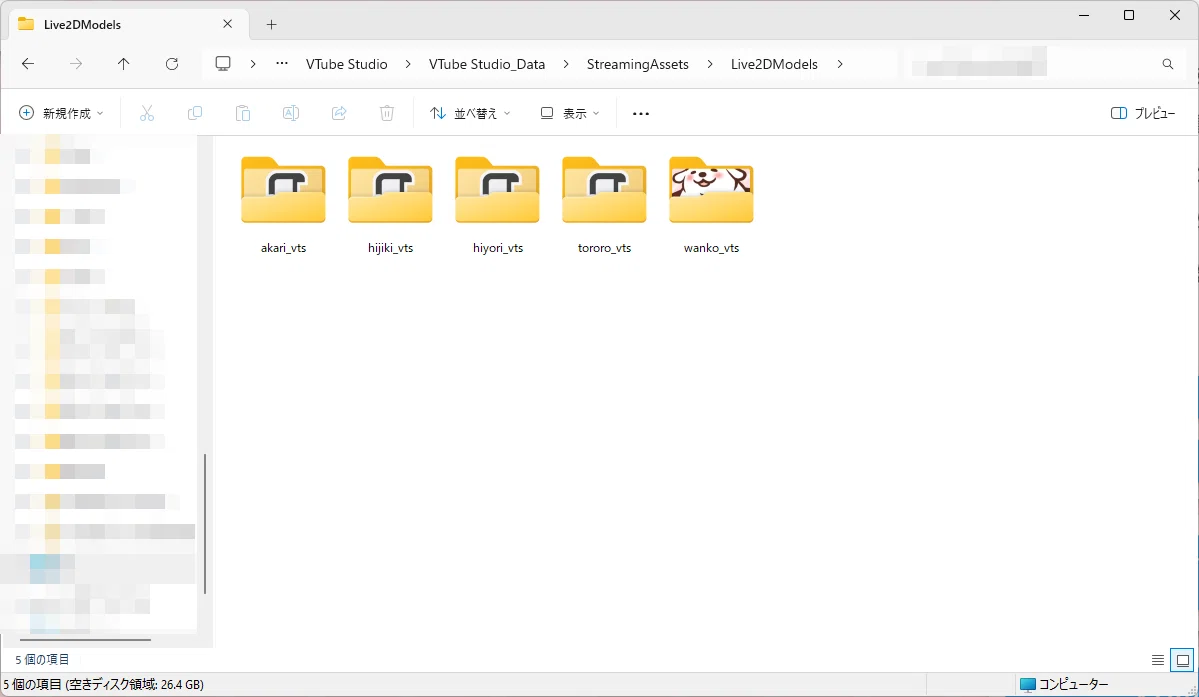The height and width of the screenshot is (697, 1199).
Task: Open the 表示 view dropdown
Action: (570, 113)
